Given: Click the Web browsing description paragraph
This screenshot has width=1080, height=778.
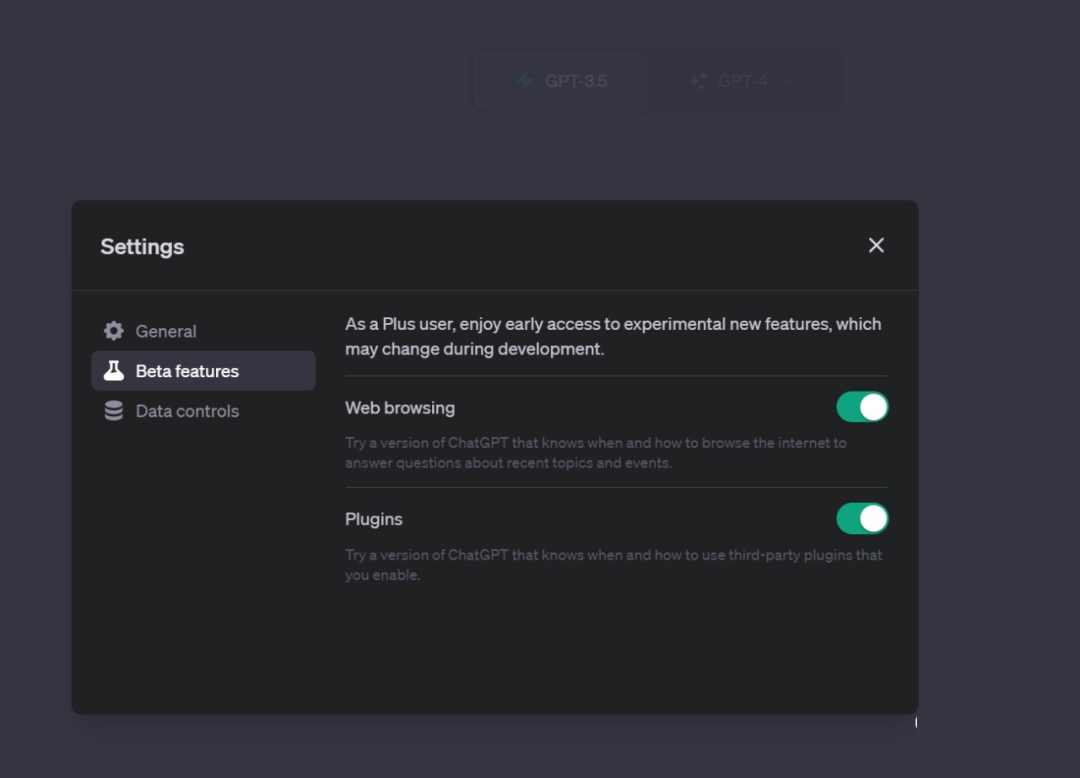Looking at the screenshot, I should (x=596, y=452).
